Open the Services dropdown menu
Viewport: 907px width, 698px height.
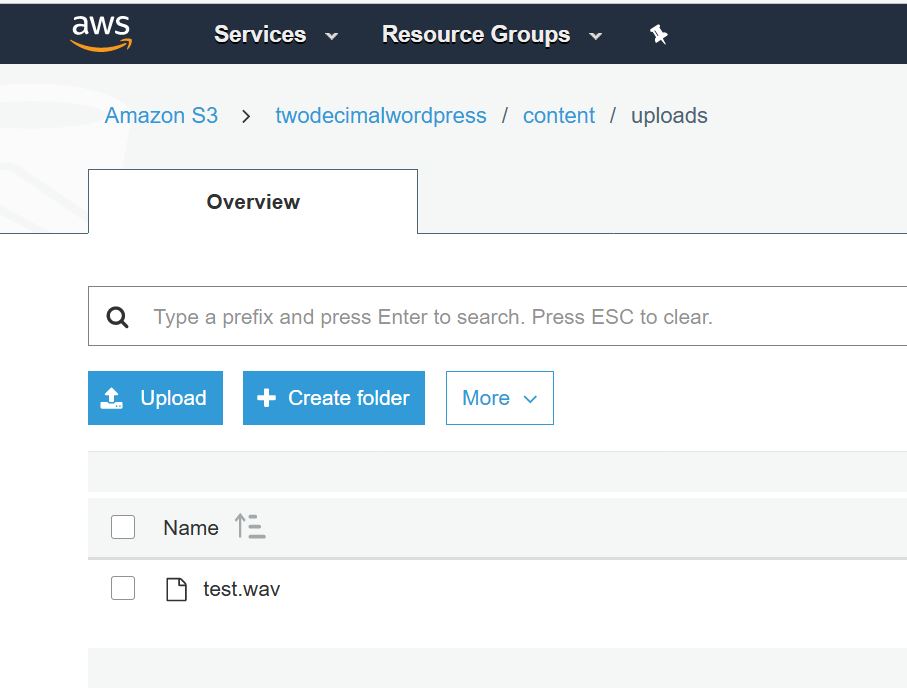coord(276,35)
